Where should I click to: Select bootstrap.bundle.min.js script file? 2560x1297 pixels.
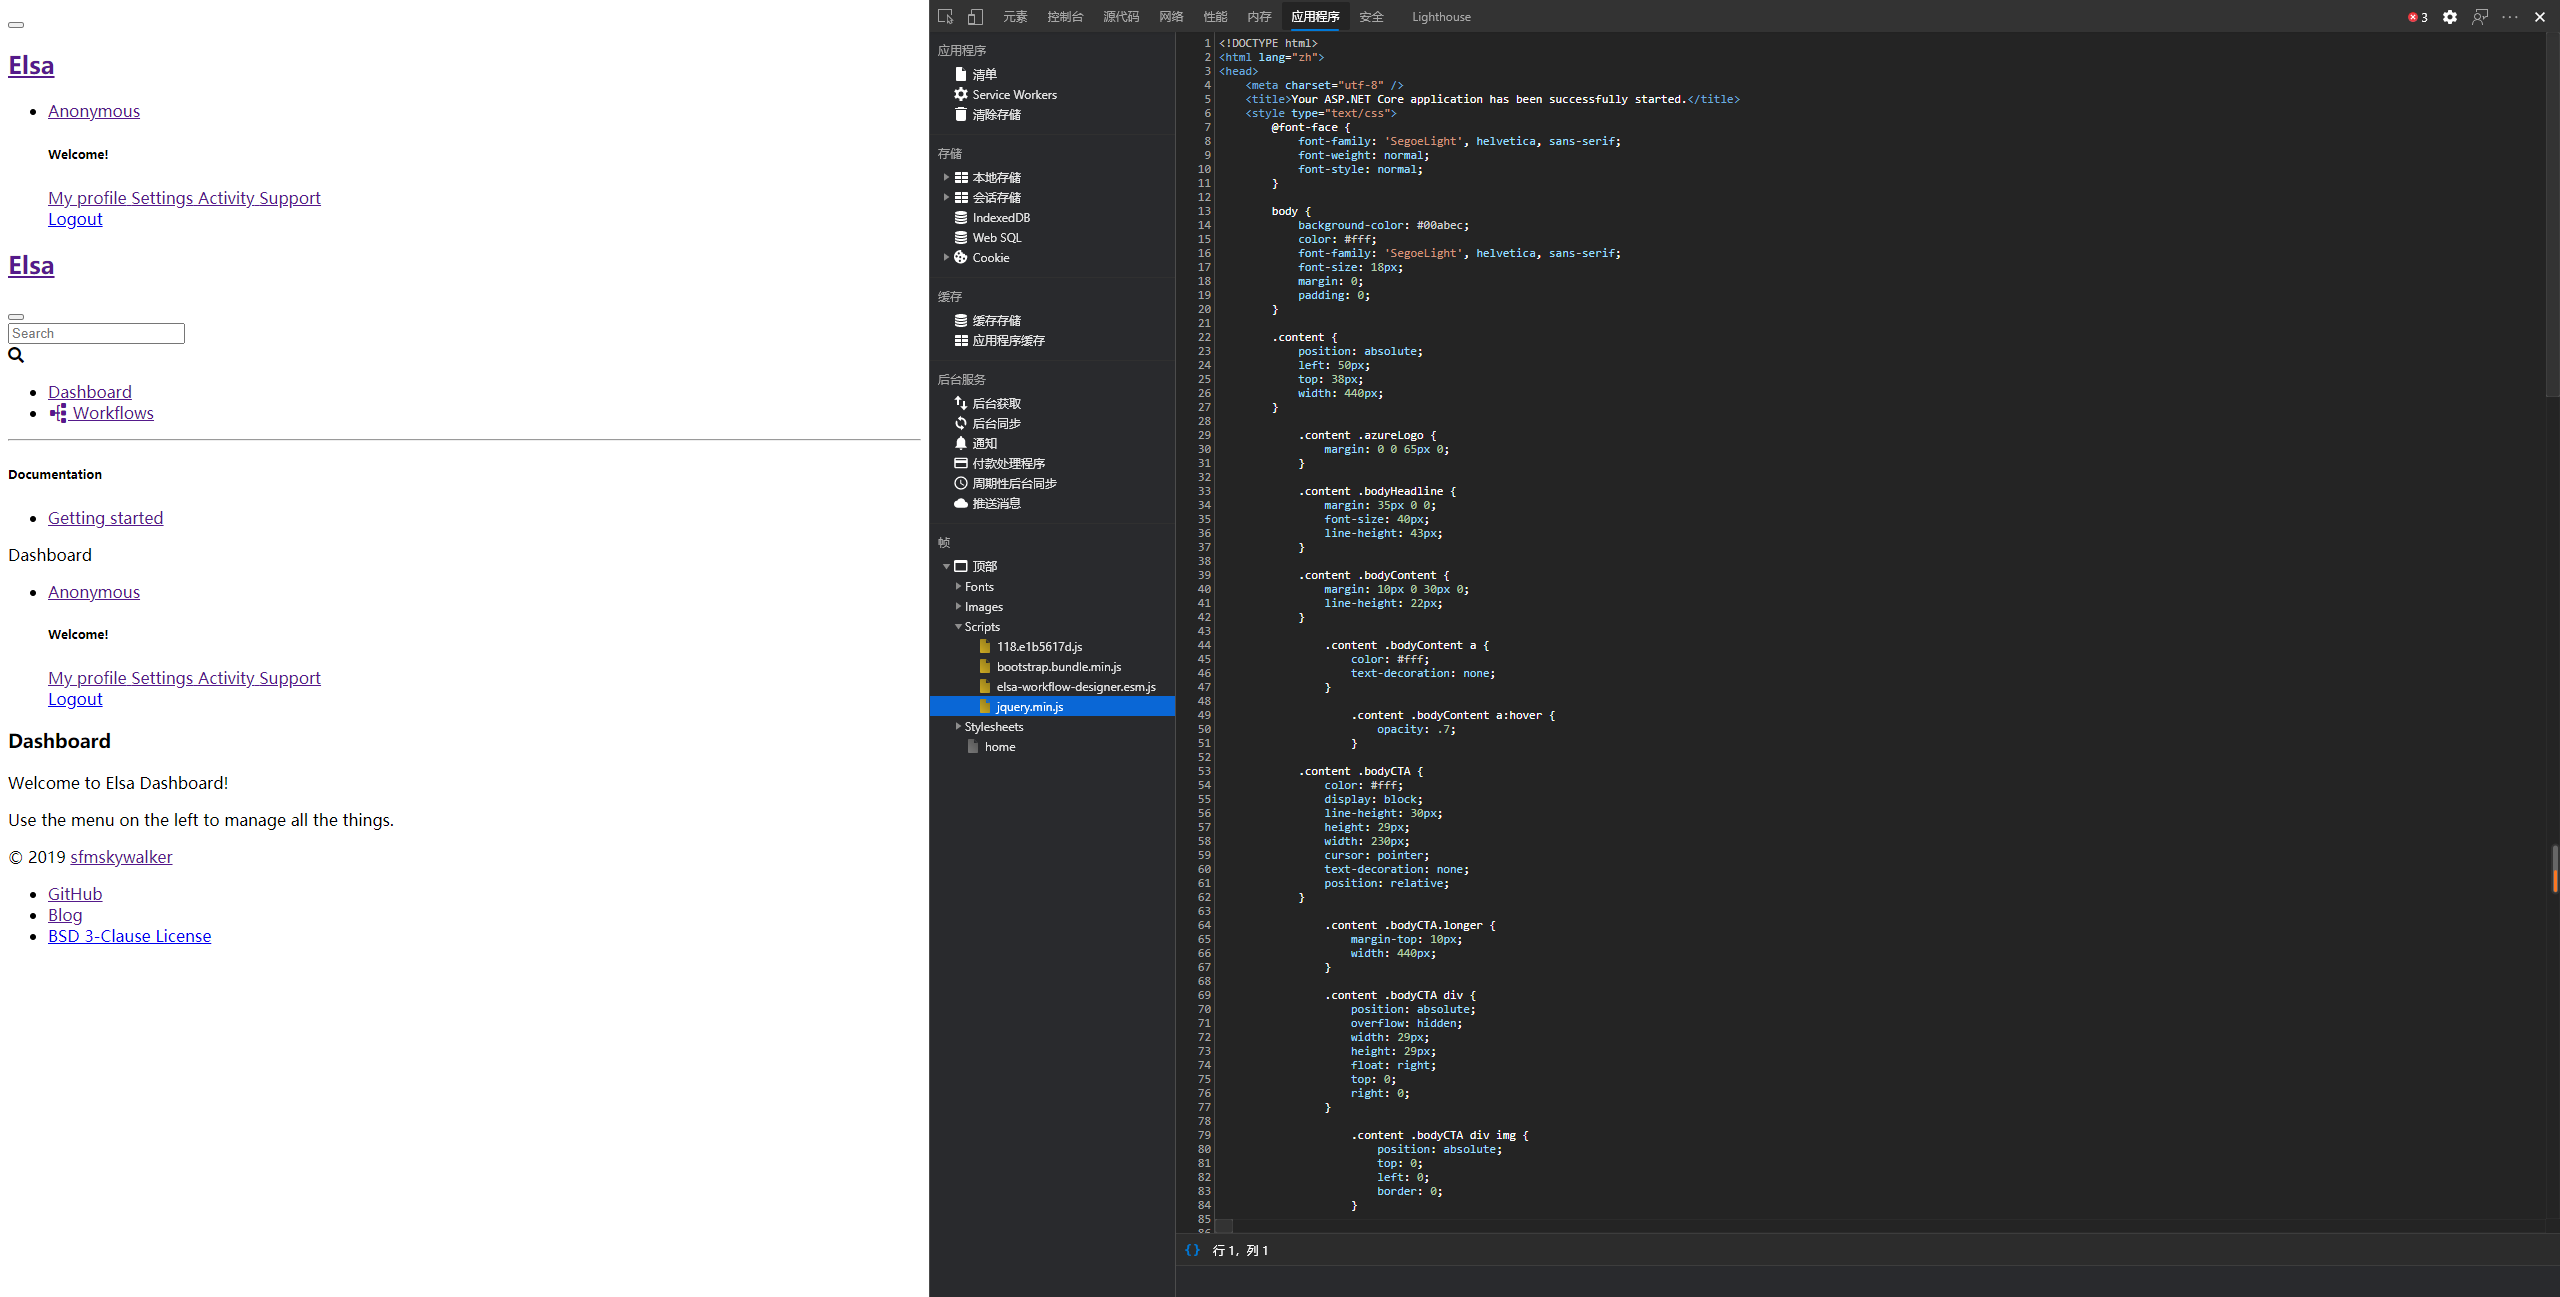tap(1052, 666)
